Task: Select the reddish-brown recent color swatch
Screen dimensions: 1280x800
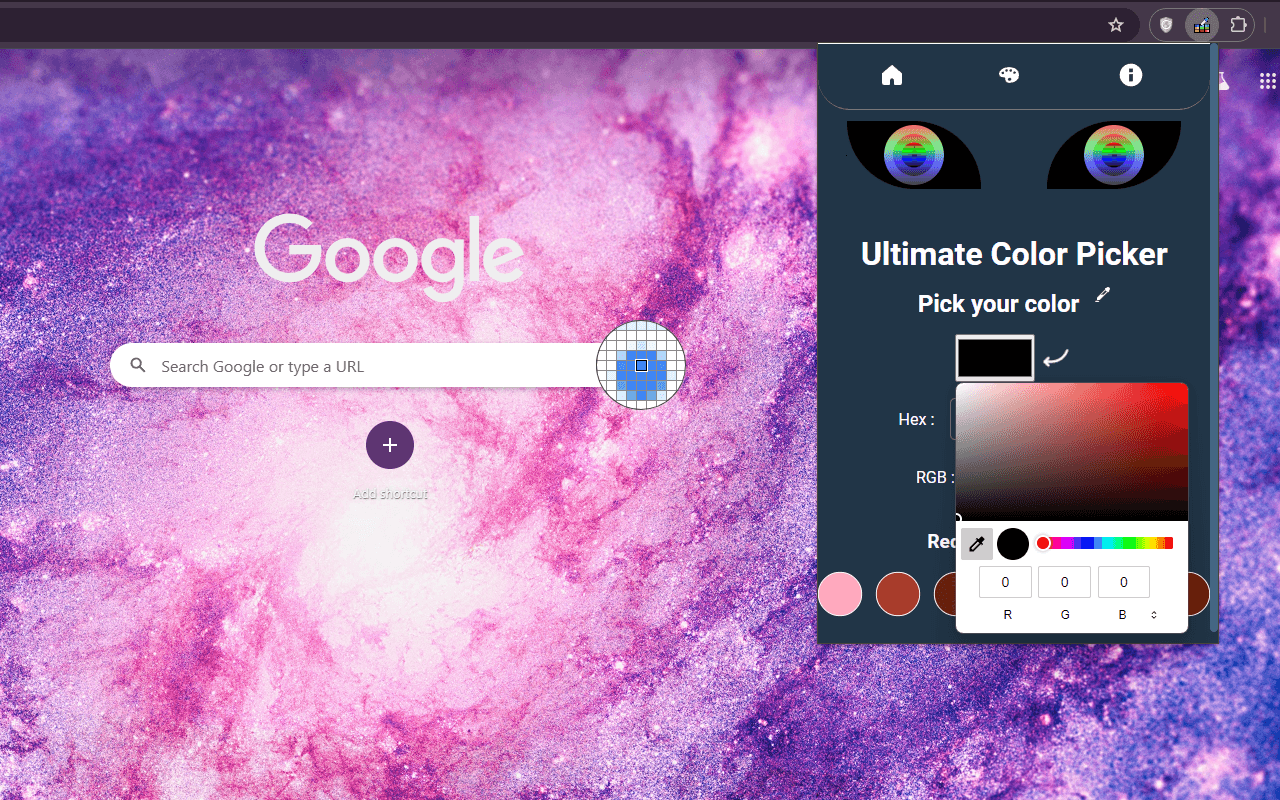Action: click(x=898, y=594)
